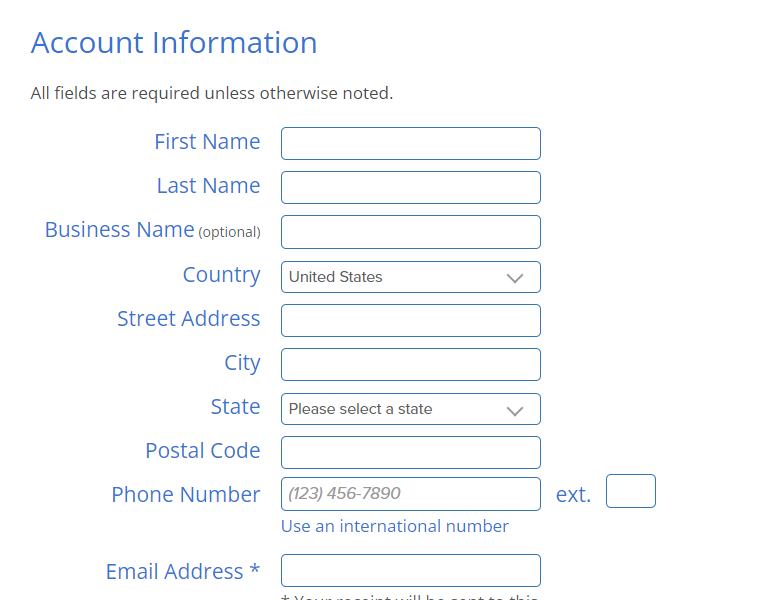Viewport: 770px width, 600px height.
Task: Expand the 'Please select a state' dropdown
Action: [x=411, y=409]
